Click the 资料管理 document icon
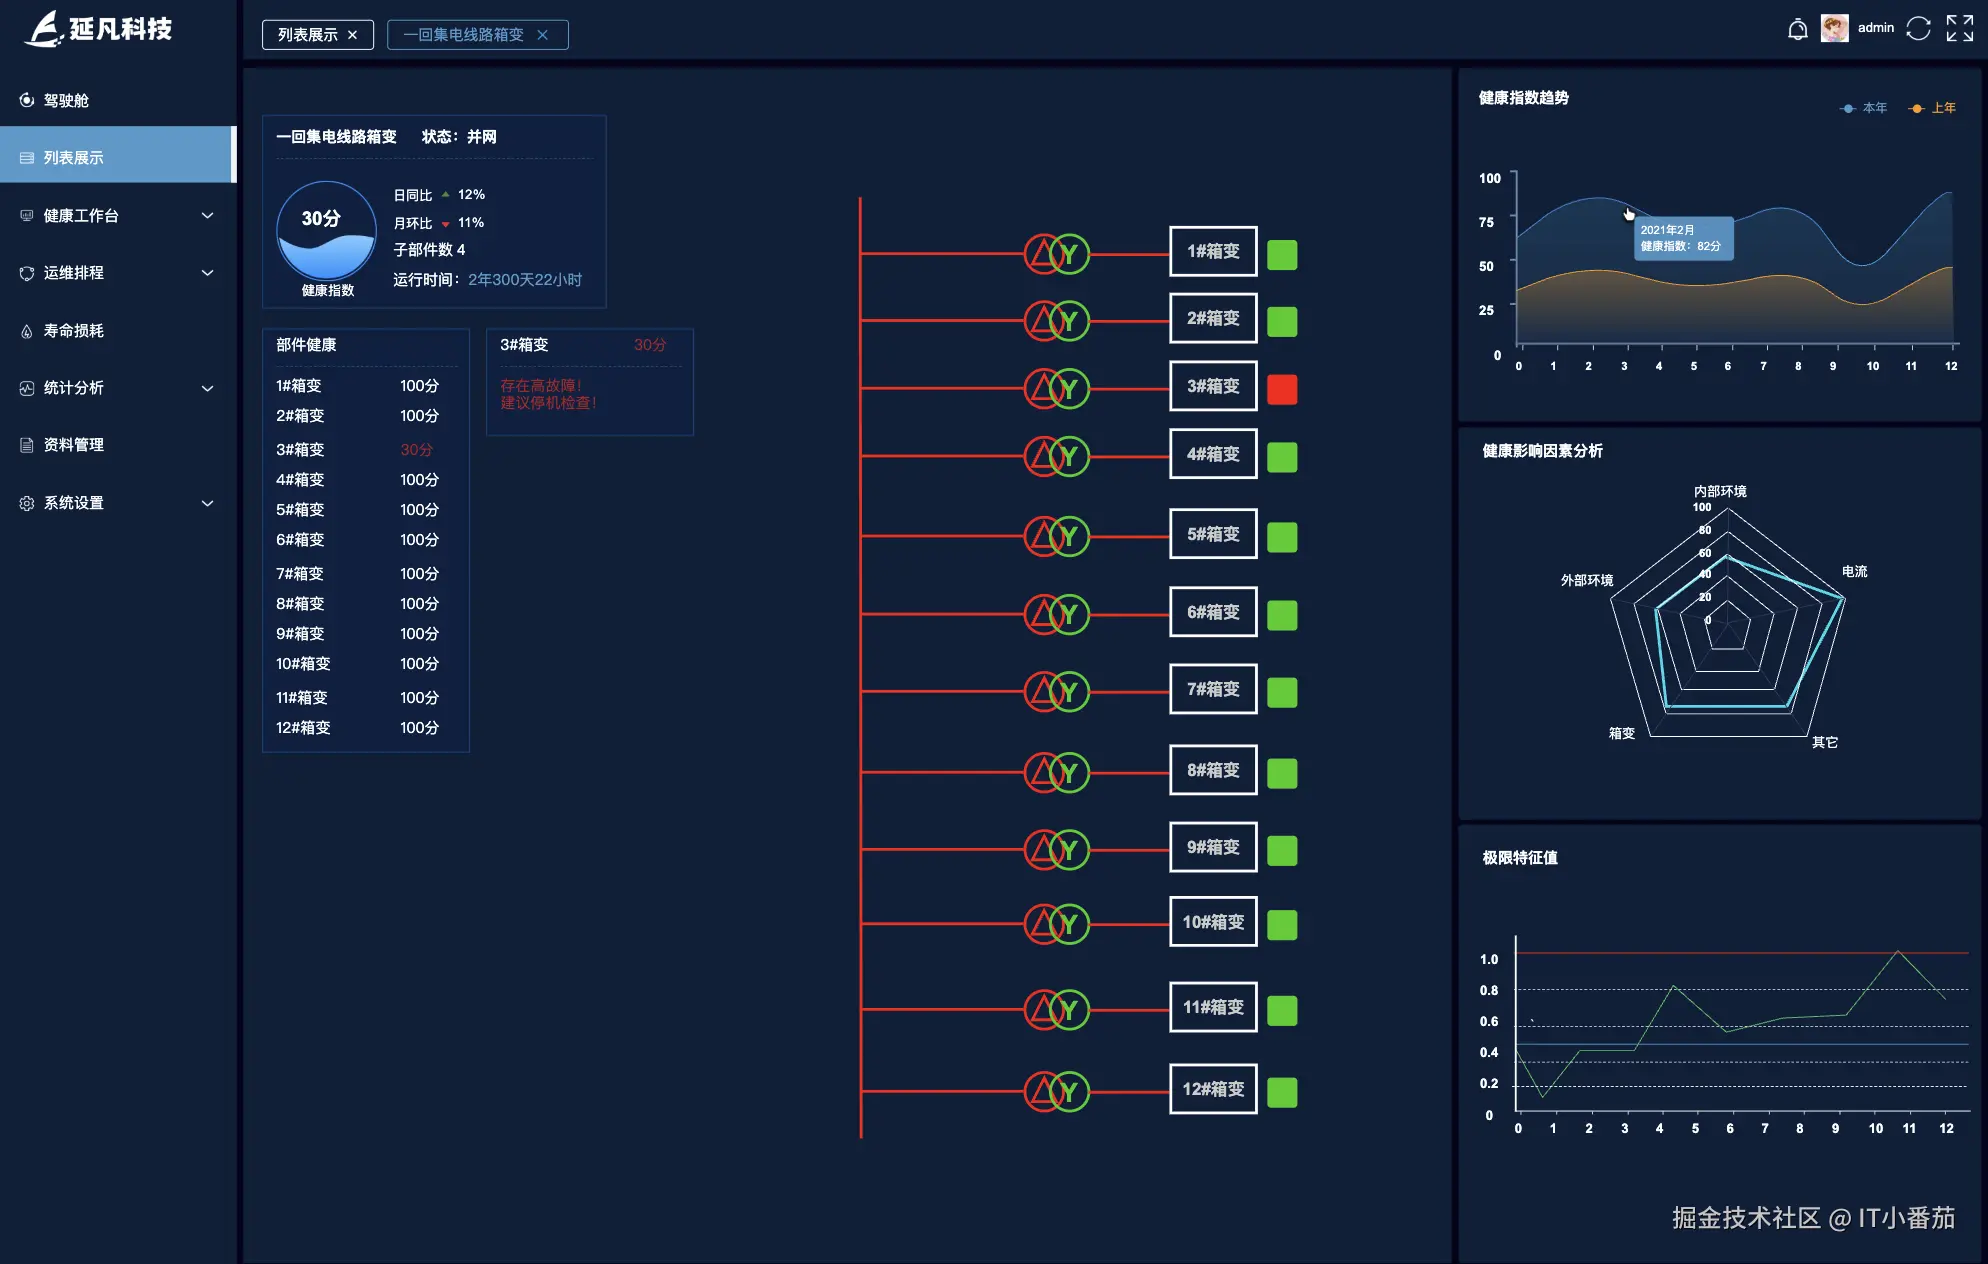 [x=27, y=445]
